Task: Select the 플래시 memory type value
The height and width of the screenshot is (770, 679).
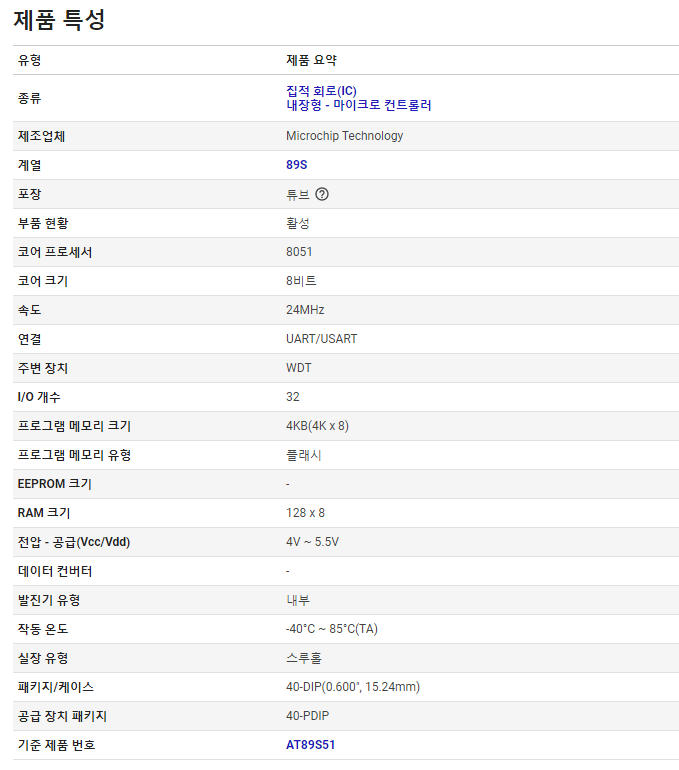Action: 304,455
